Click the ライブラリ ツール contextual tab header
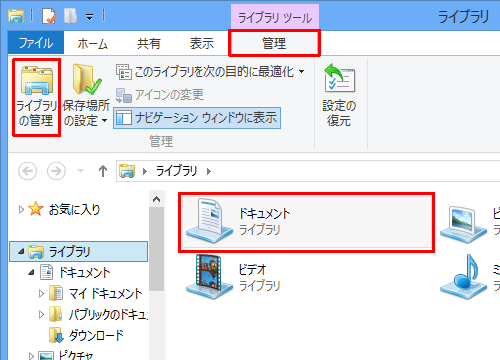Screen dimensions: 500x360 275,17
